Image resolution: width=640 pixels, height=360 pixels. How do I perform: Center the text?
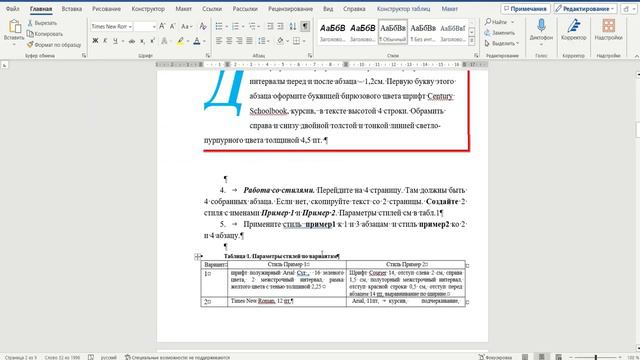click(x=229, y=41)
